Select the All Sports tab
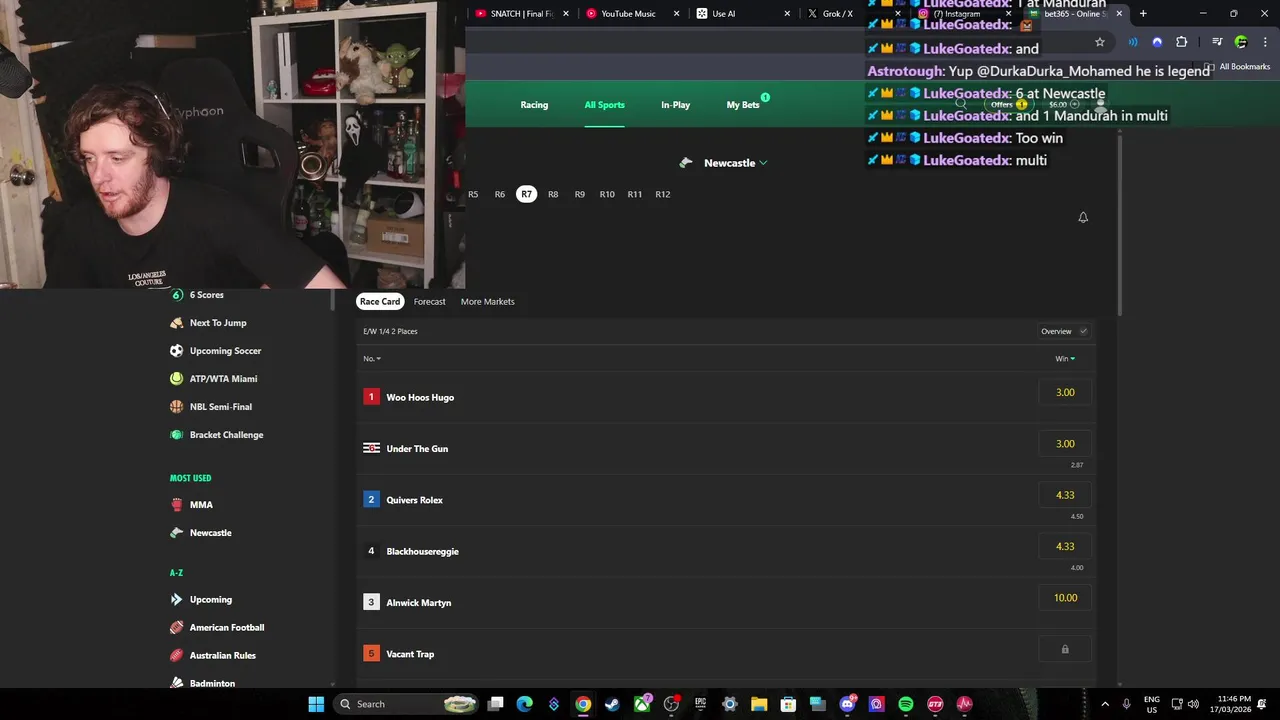 [x=604, y=105]
